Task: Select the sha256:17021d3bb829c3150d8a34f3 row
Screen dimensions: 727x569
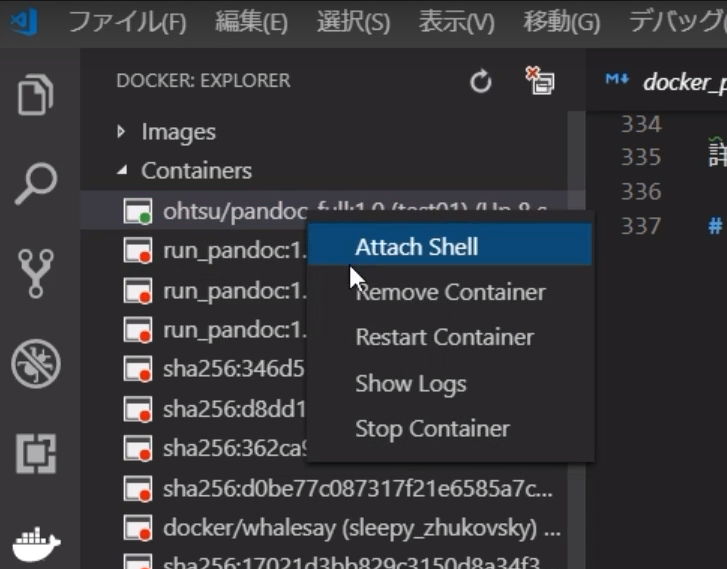Action: (324, 561)
